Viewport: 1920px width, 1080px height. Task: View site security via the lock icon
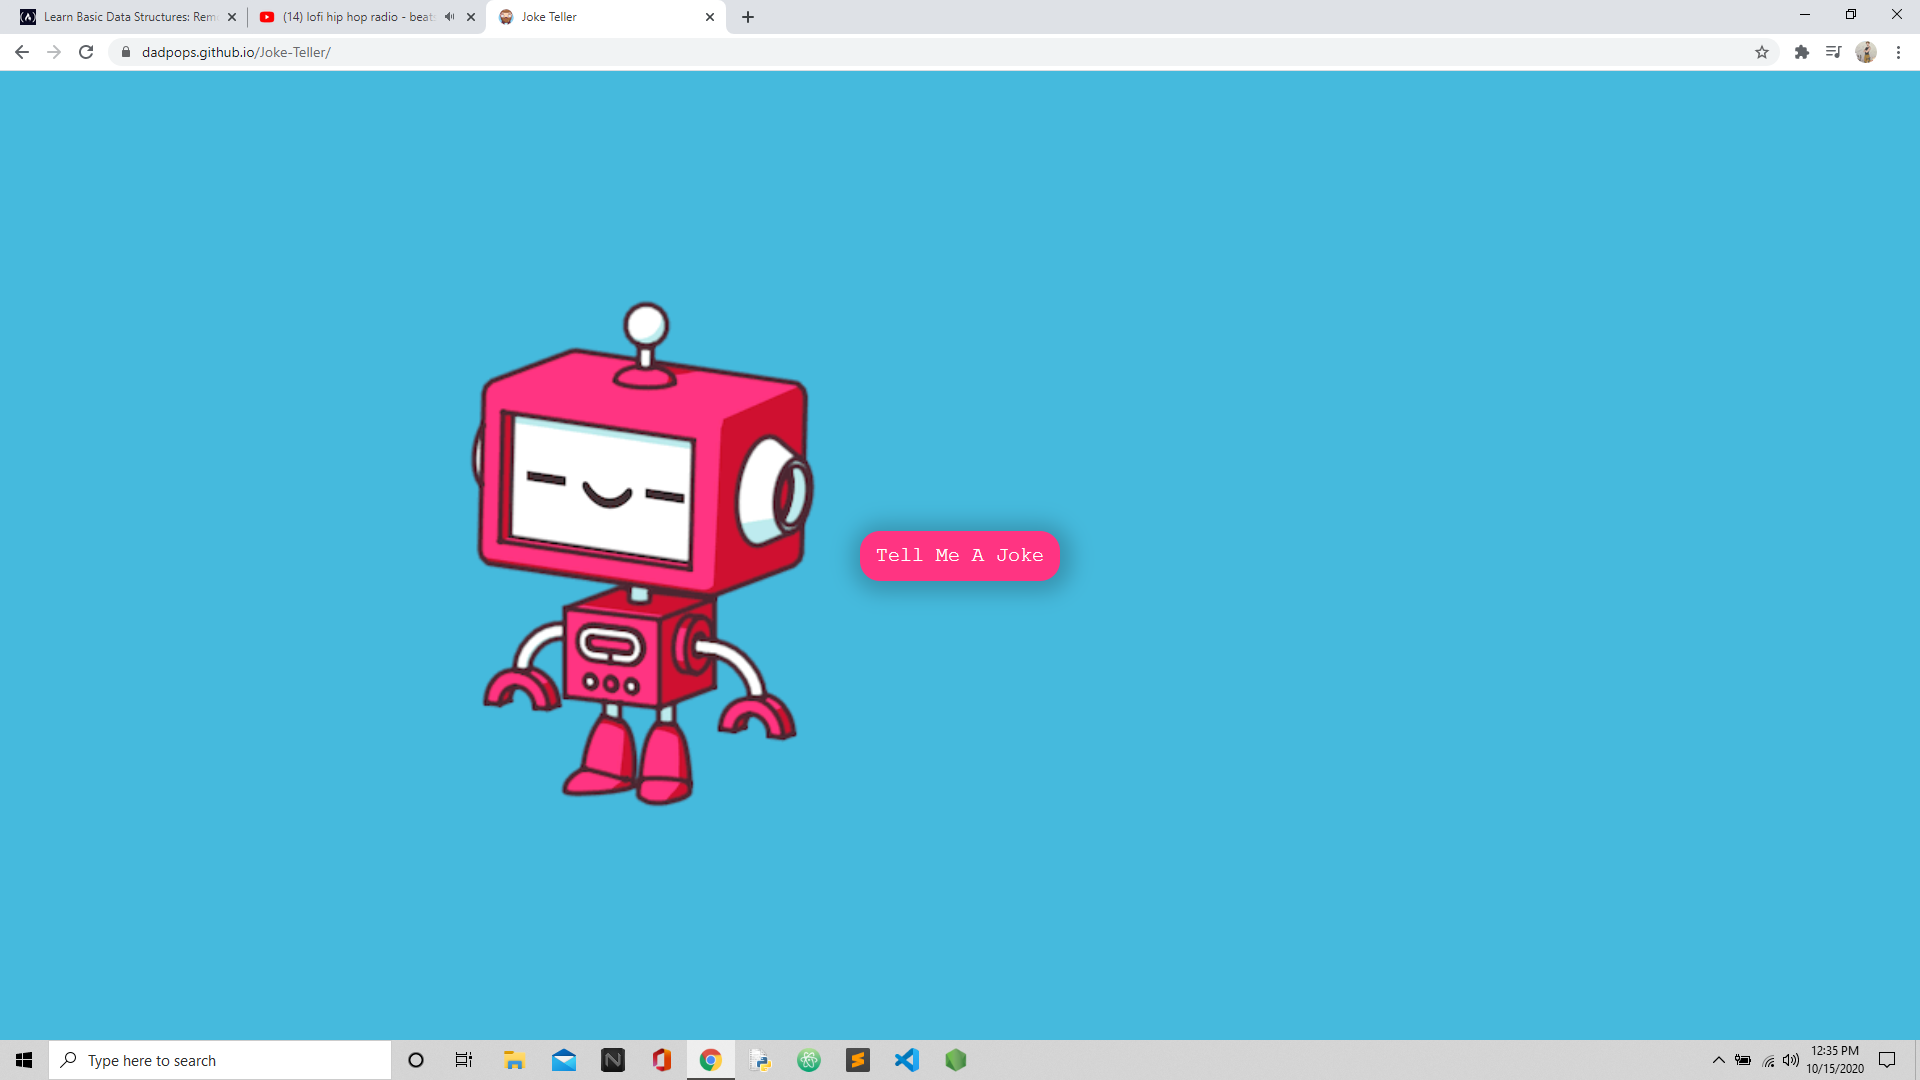[x=124, y=52]
